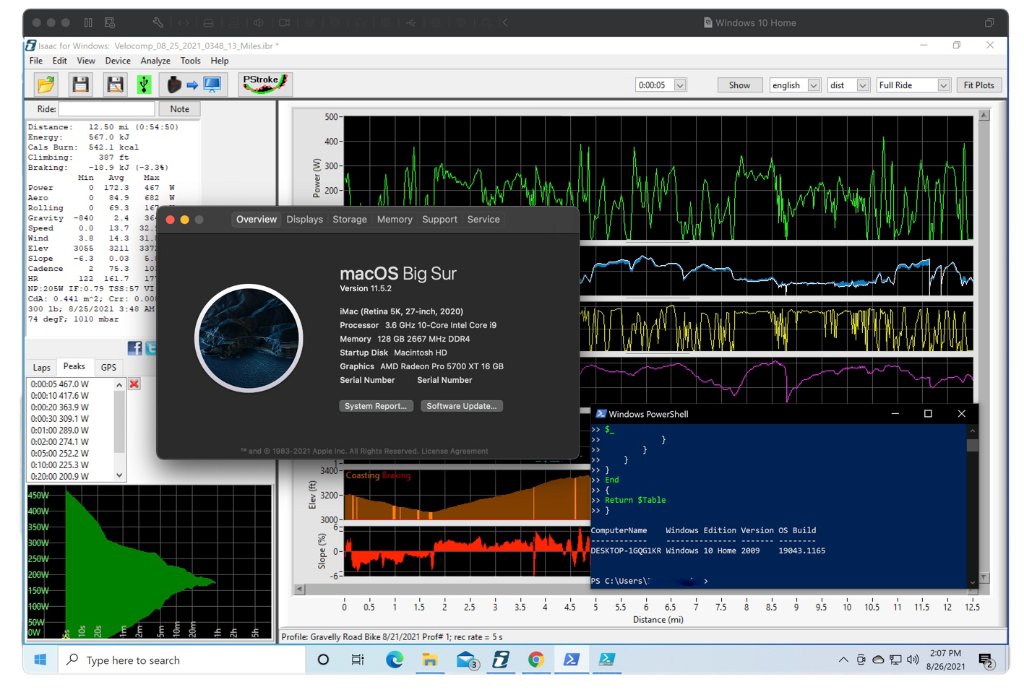Click the network tray icon
1024x695 pixels.
point(895,660)
